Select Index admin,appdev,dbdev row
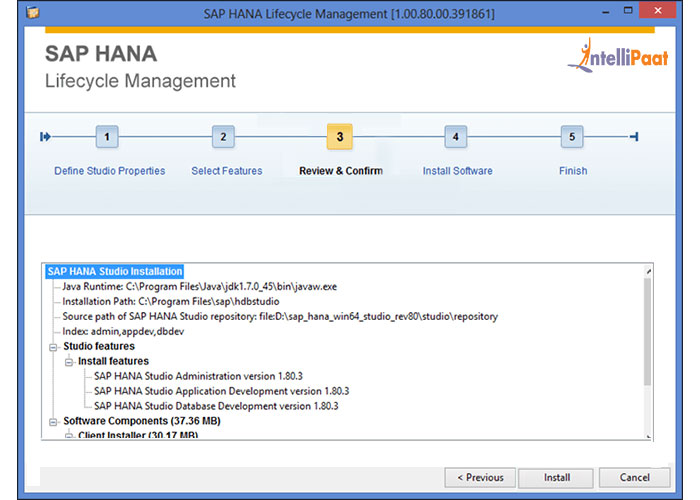The height and width of the screenshot is (500, 700). pyautogui.click(x=123, y=332)
